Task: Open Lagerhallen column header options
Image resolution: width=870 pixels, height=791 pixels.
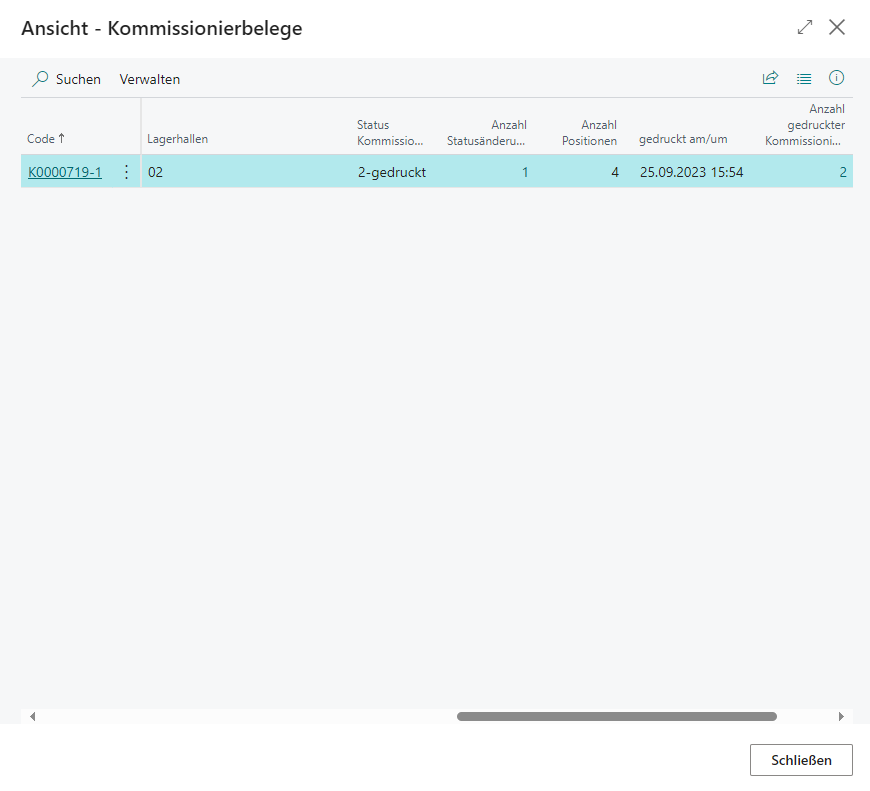Action: pos(178,139)
